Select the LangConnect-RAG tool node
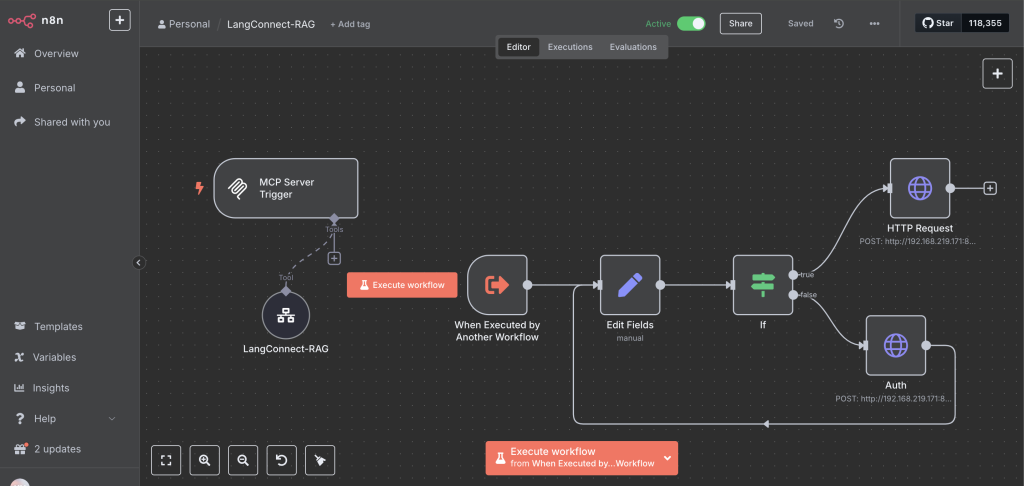 coord(285,316)
